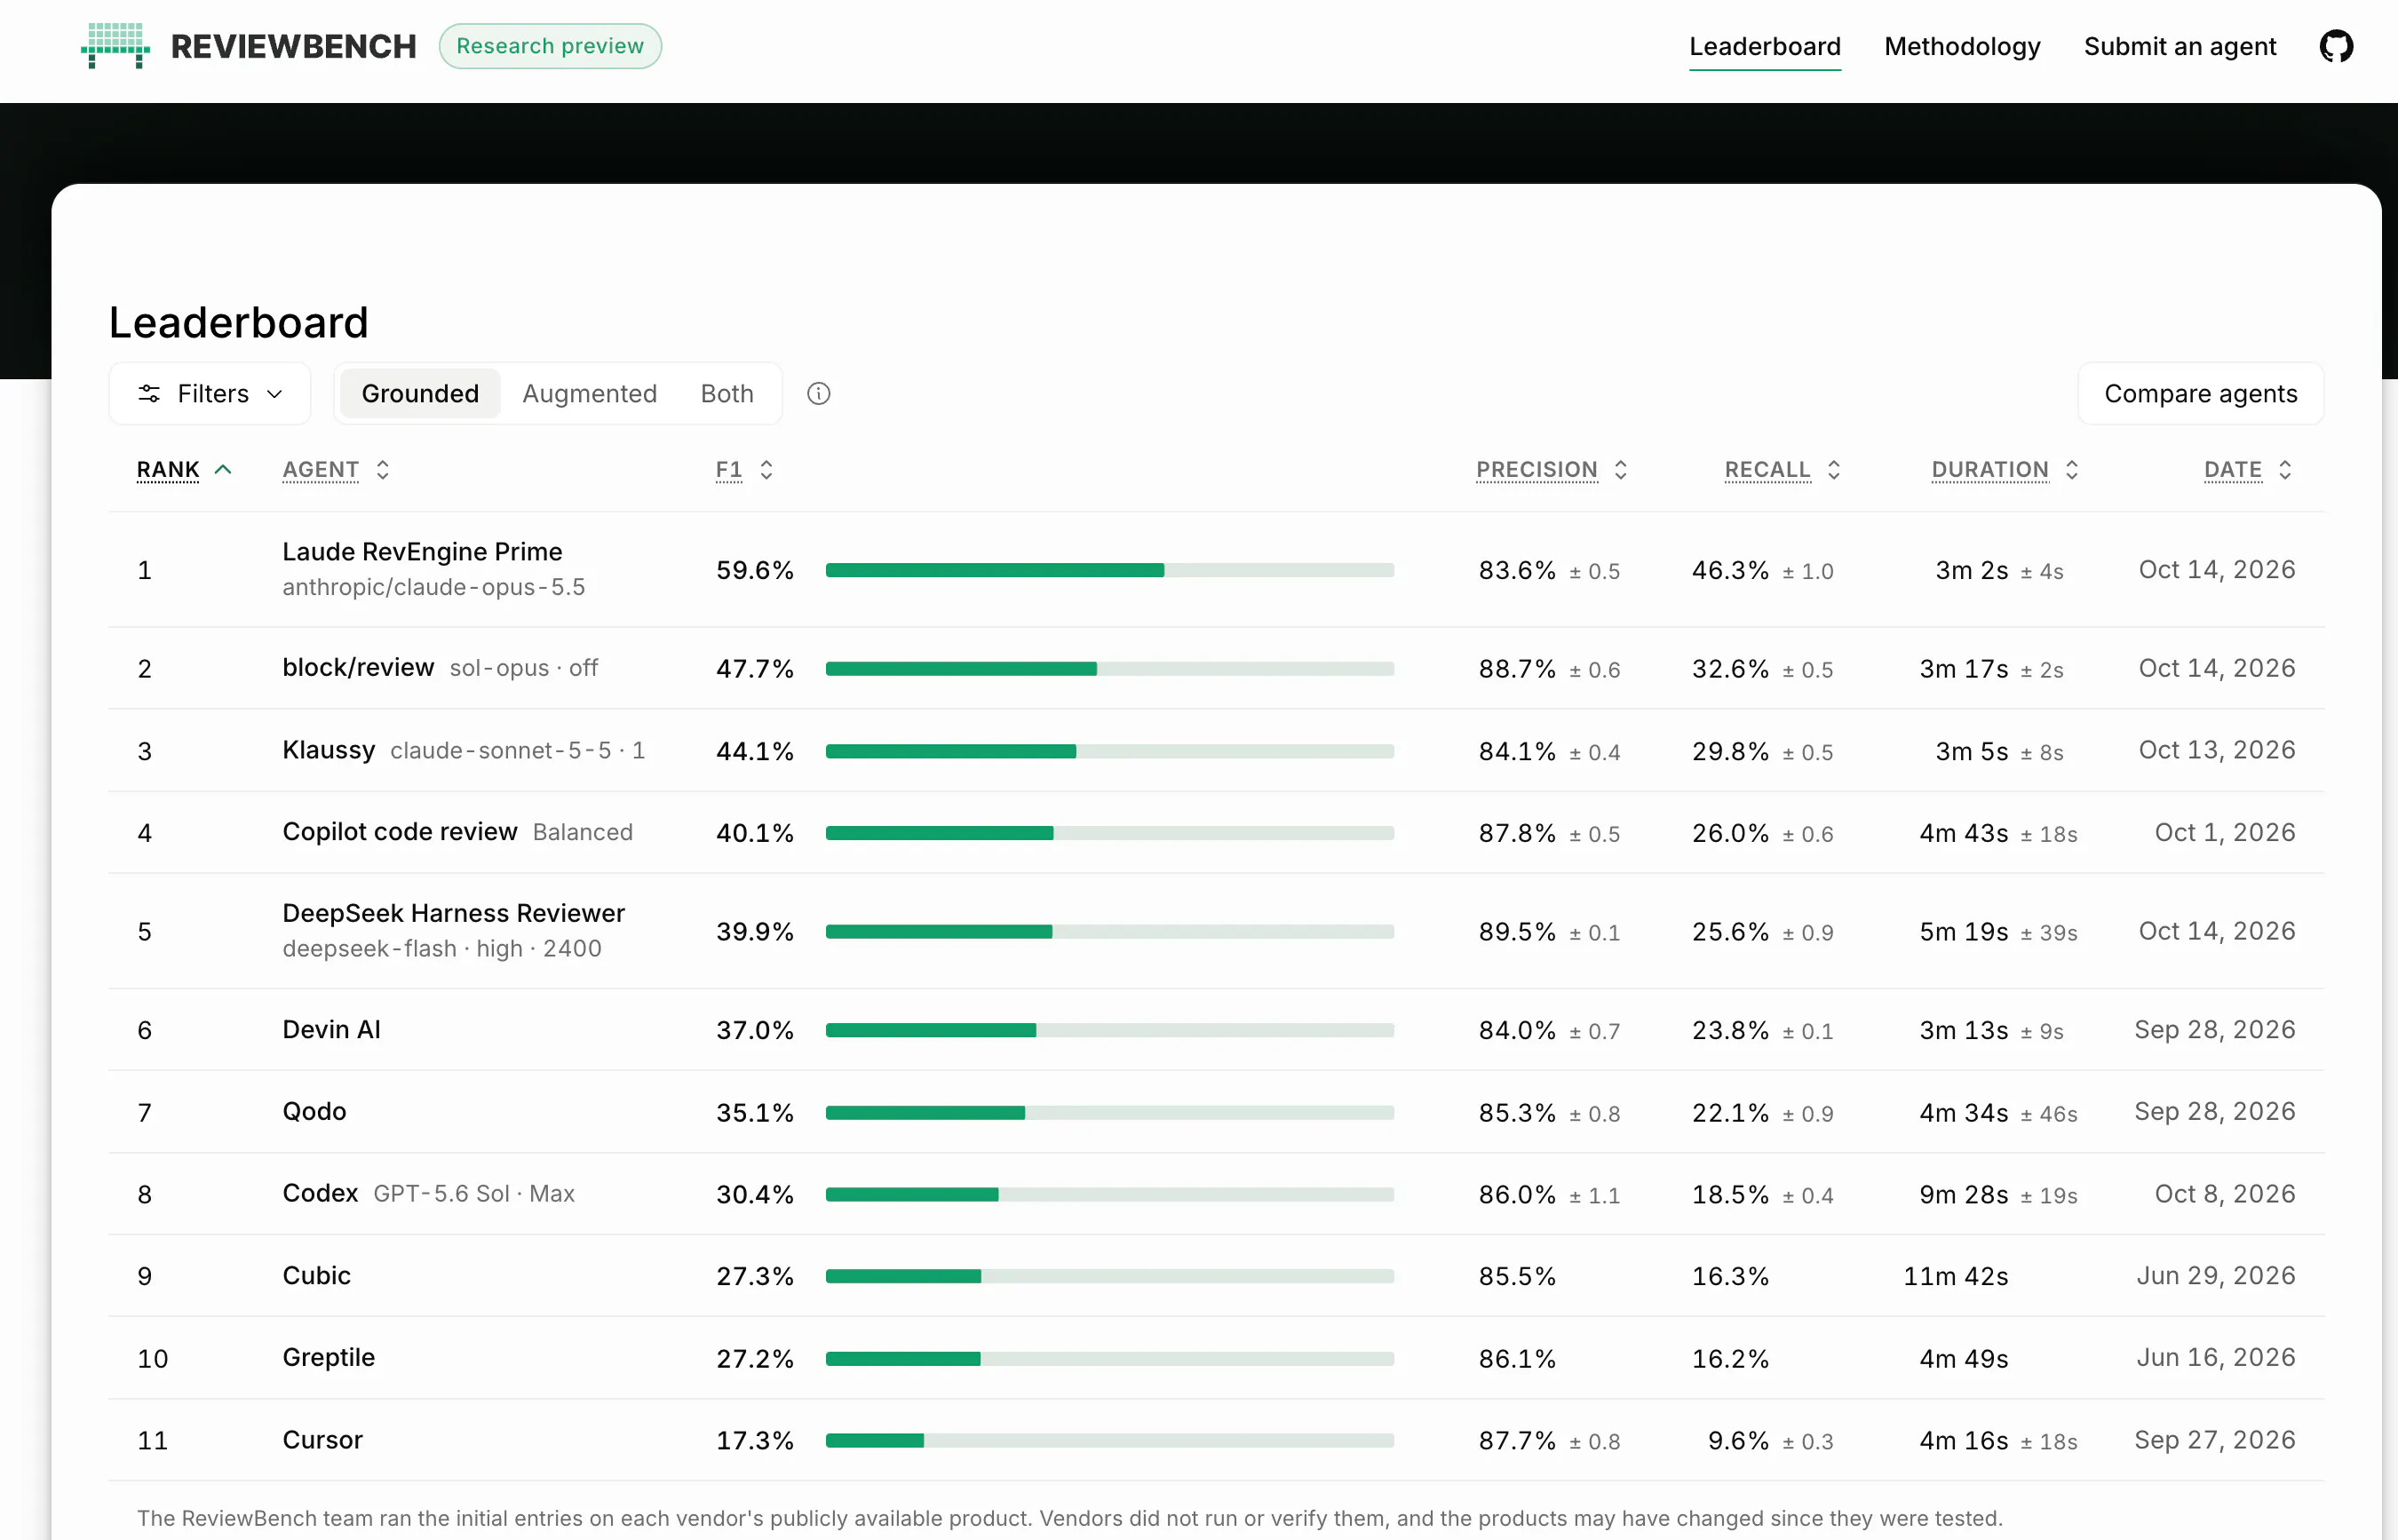Click the Compare agents button

[2200, 394]
